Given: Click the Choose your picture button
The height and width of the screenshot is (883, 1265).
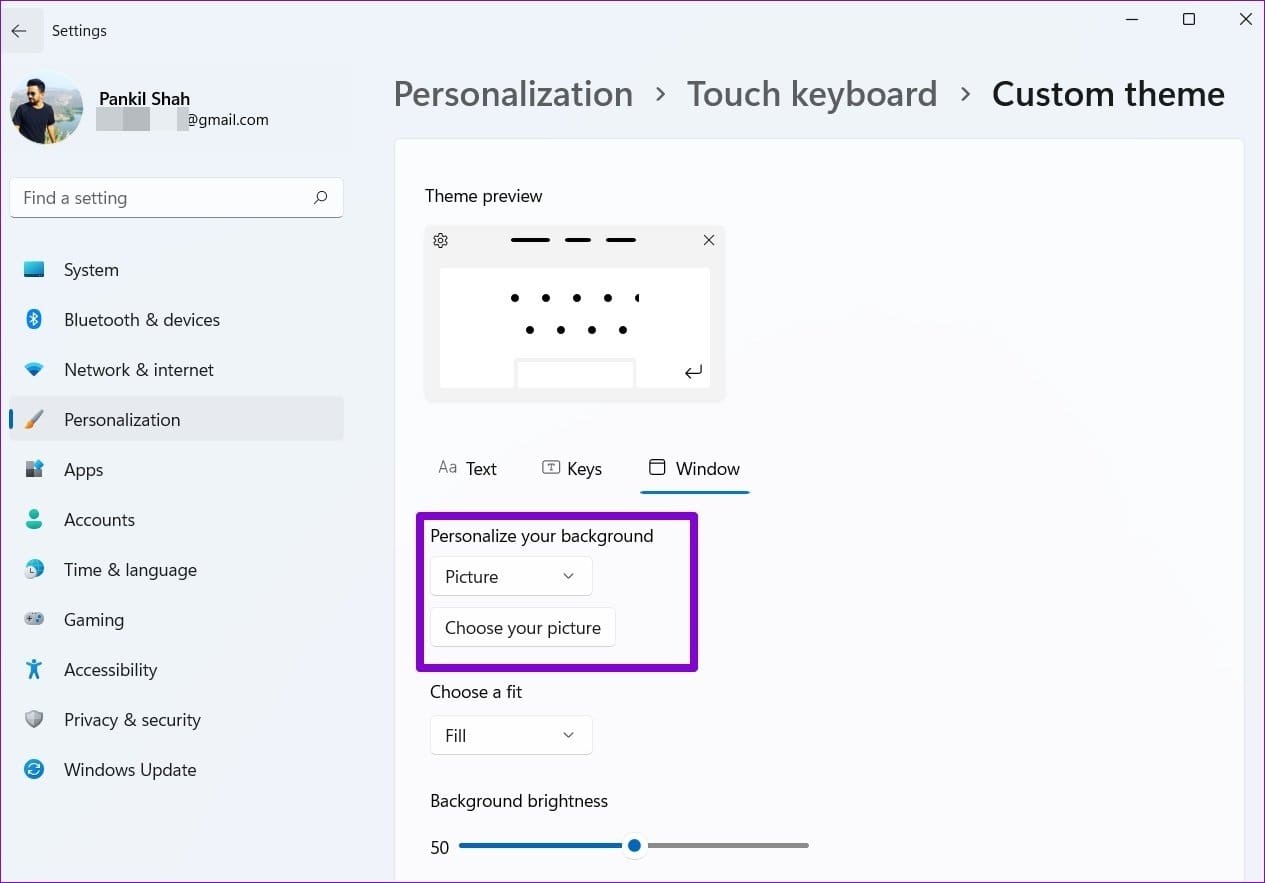Looking at the screenshot, I should click(x=522, y=627).
